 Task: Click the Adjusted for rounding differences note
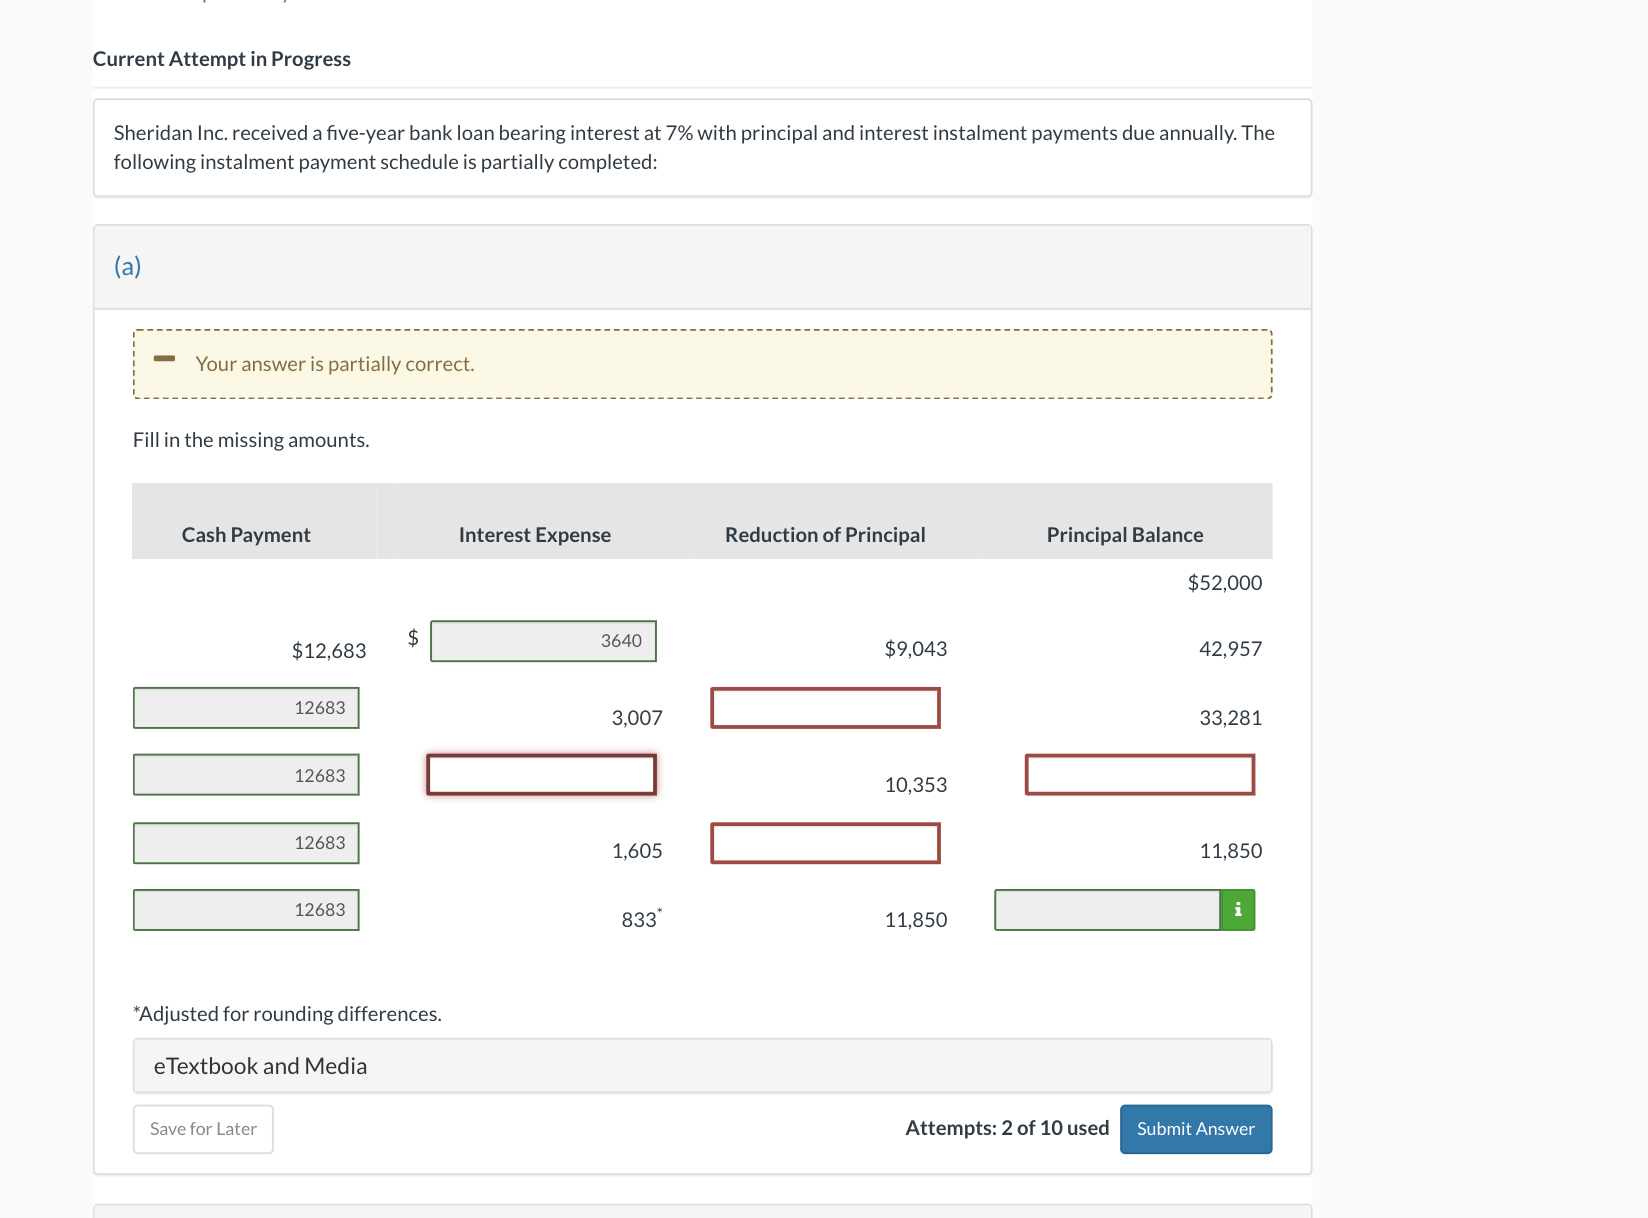pos(288,1013)
